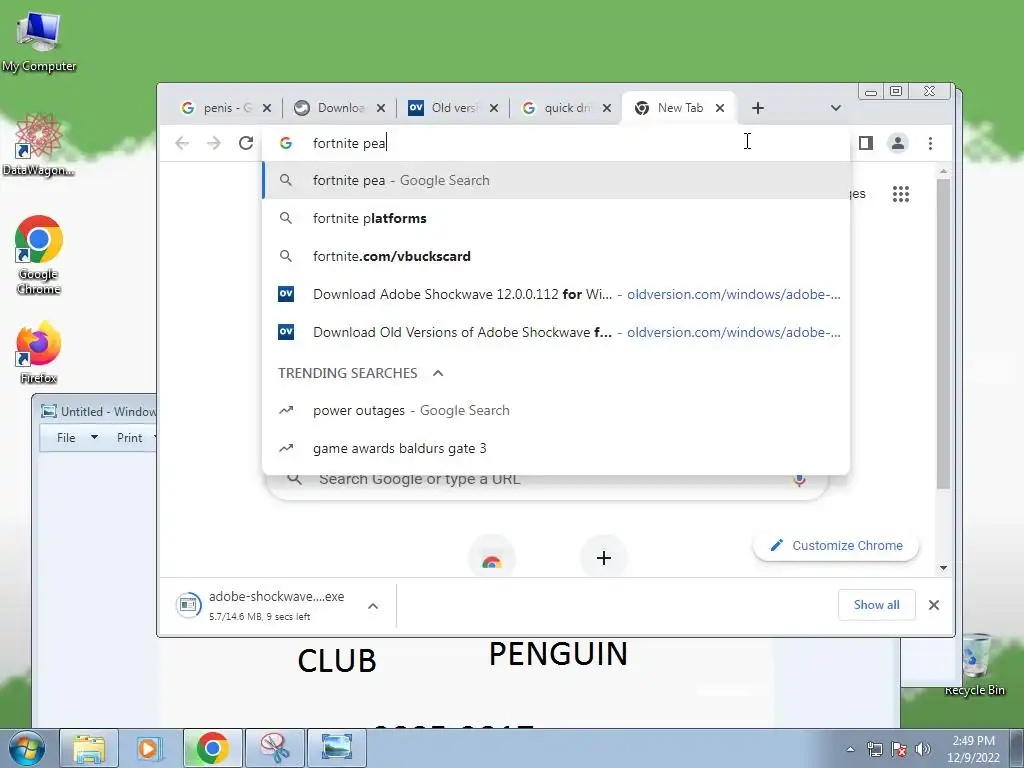
Task: Open Firefox desktop shortcut
Action: click(x=39, y=353)
